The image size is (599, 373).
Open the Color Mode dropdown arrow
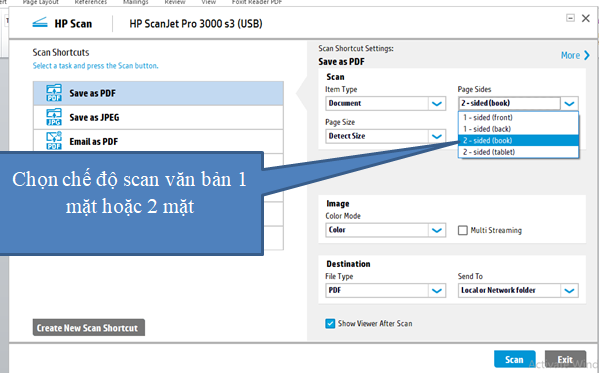(x=437, y=230)
